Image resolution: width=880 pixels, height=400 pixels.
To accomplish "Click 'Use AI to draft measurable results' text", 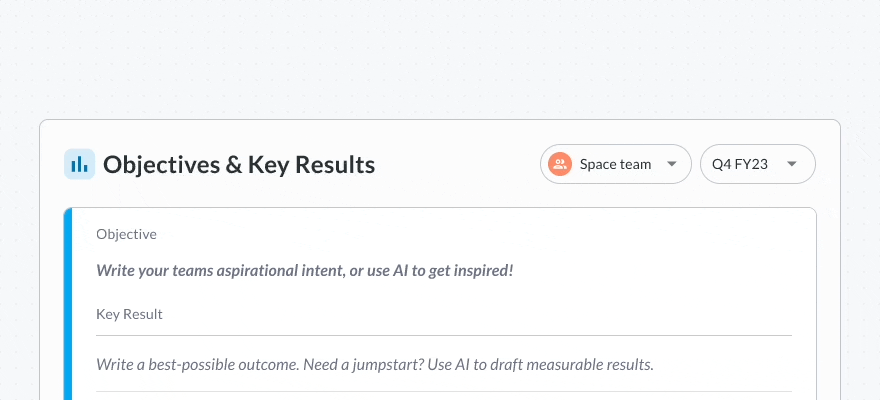I will click(540, 365).
